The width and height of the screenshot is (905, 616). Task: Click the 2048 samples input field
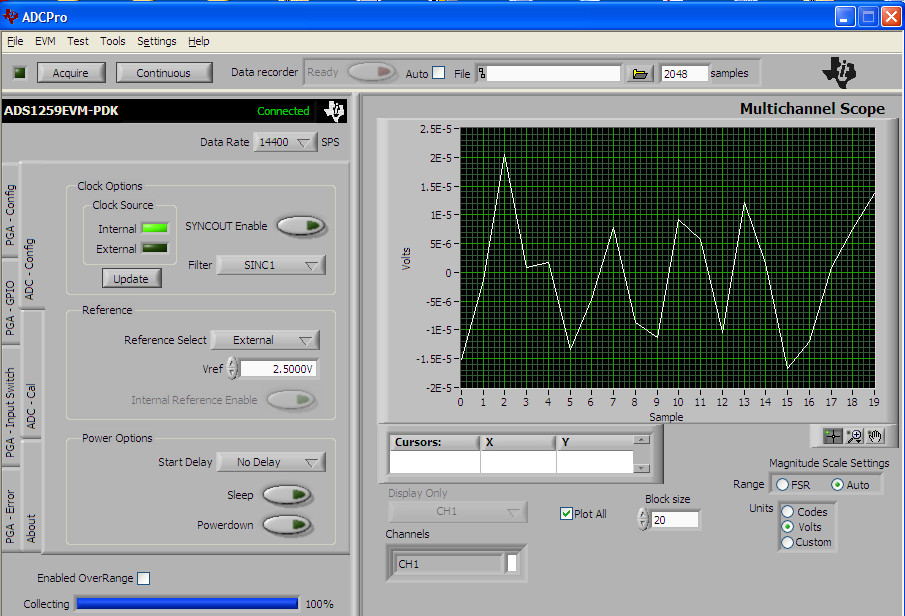point(684,73)
